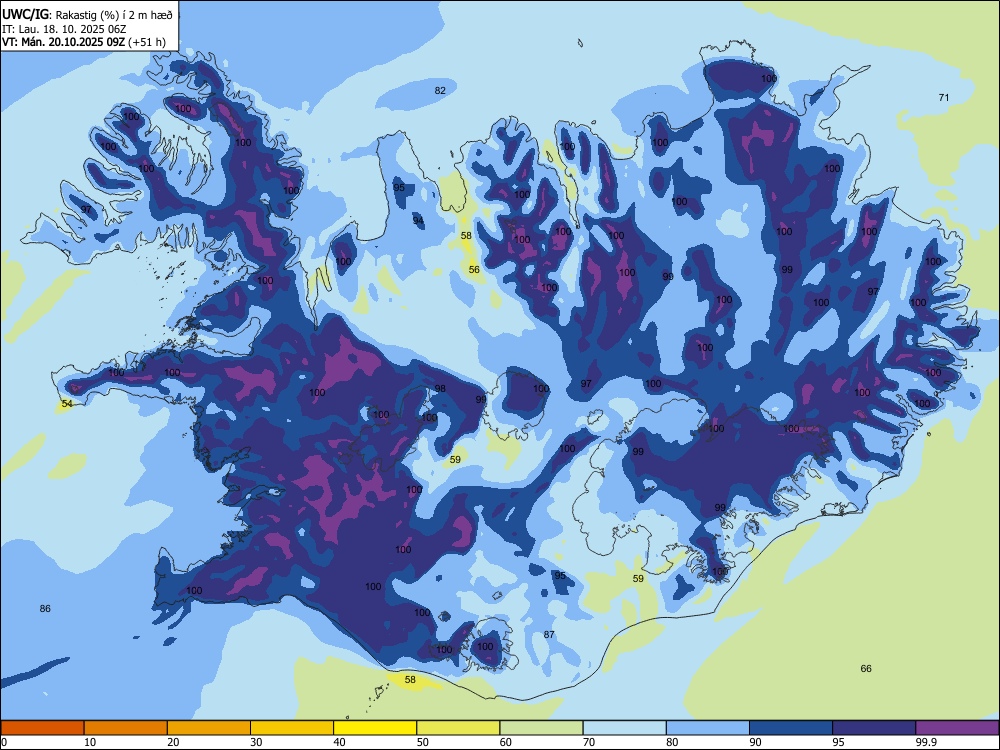Pick the pale yellow 50–60 legend swatch
1000x750 pixels.
459,728
